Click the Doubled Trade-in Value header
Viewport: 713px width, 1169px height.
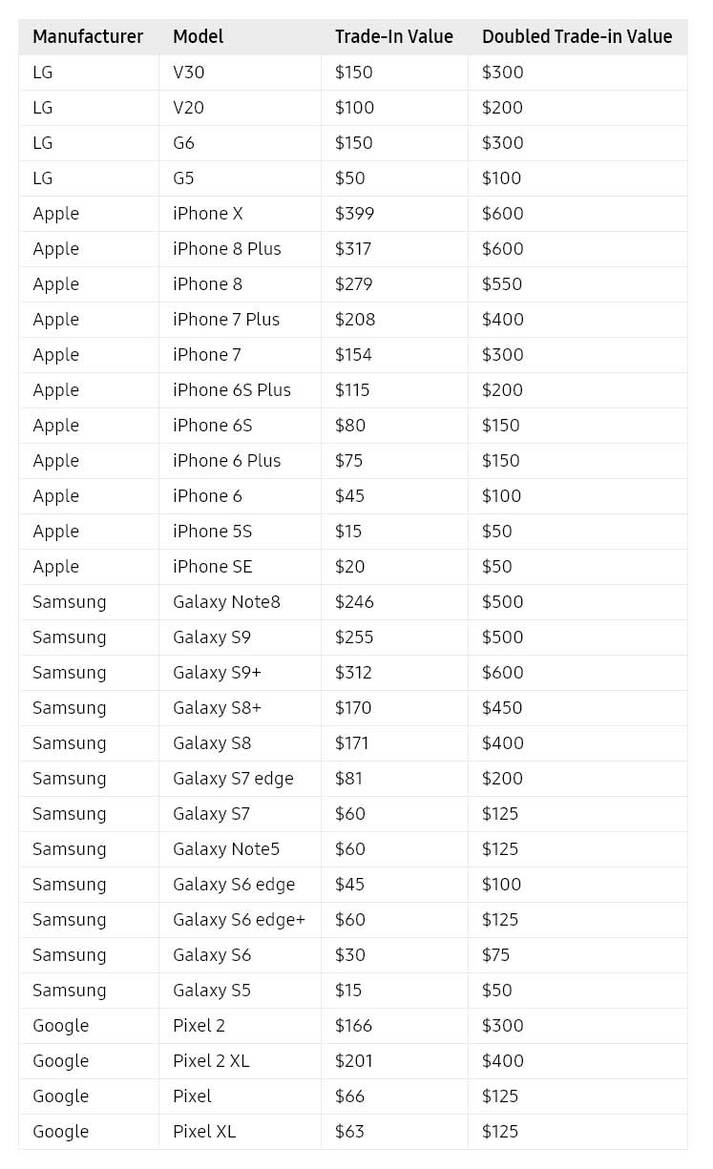577,37
